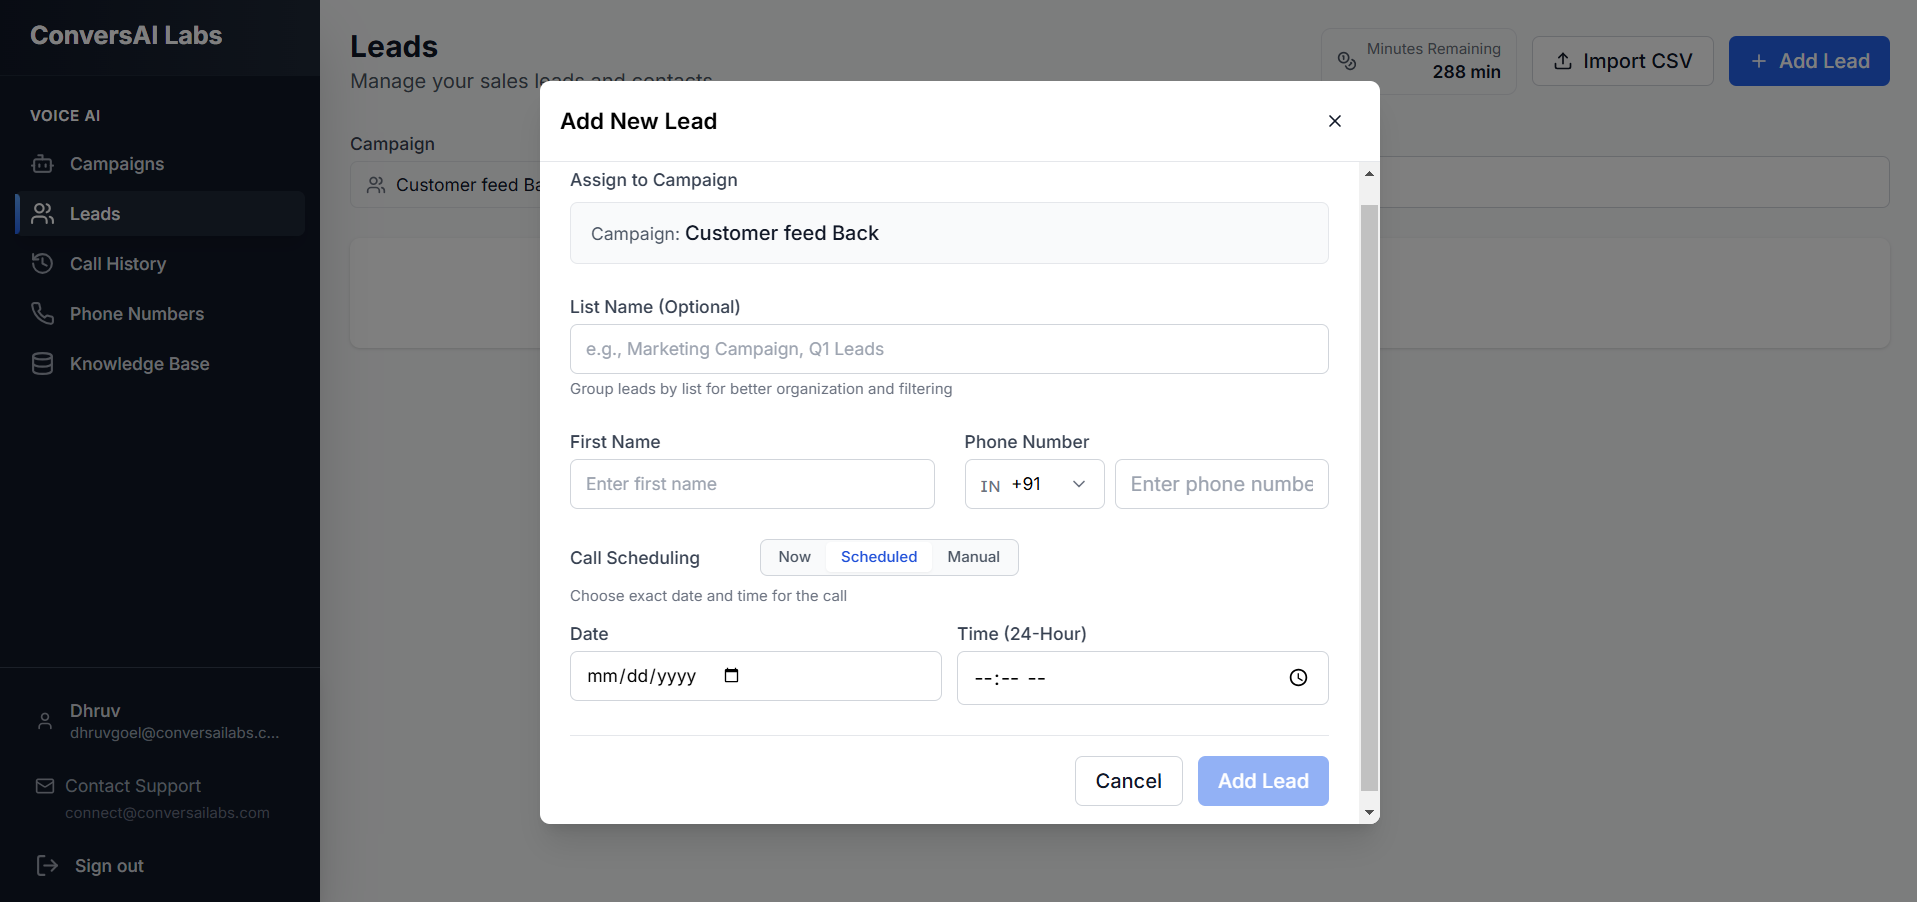The width and height of the screenshot is (1917, 902).
Task: Click the ConversAI Labs logo text
Action: point(126,36)
